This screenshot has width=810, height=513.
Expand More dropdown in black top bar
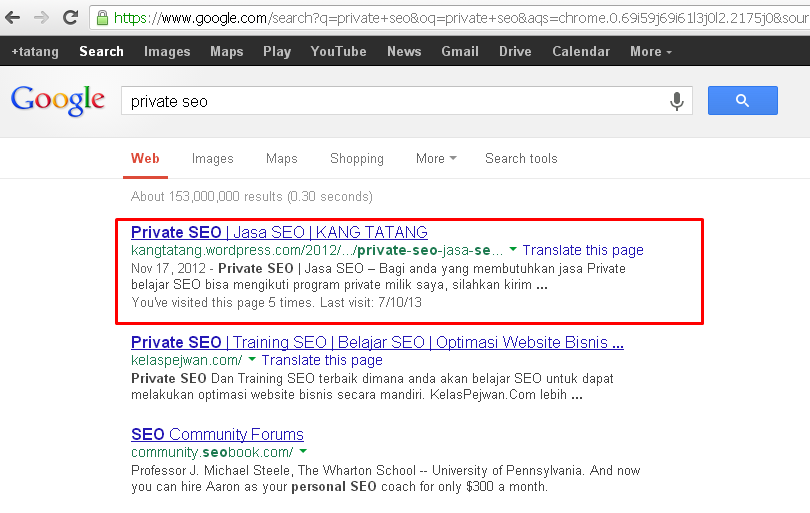[651, 52]
